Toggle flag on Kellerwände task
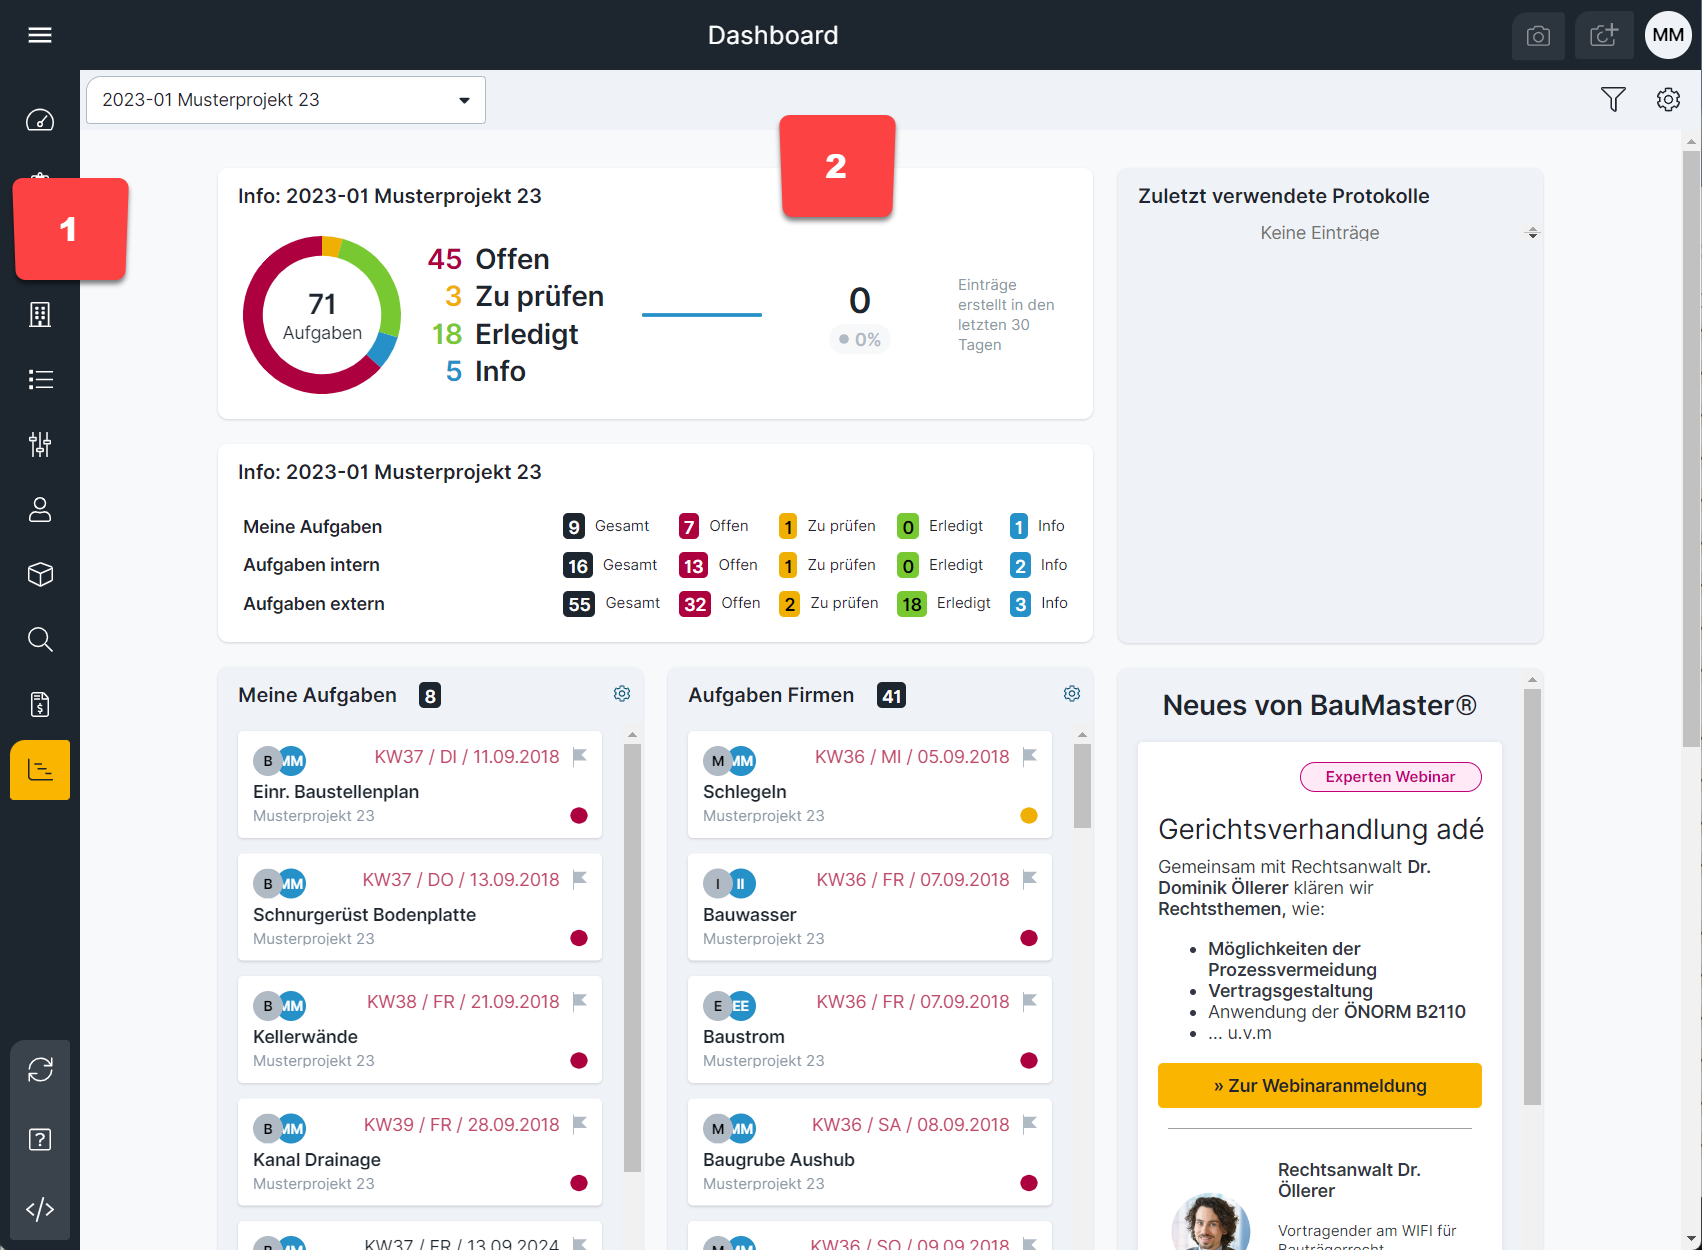 (x=579, y=1002)
